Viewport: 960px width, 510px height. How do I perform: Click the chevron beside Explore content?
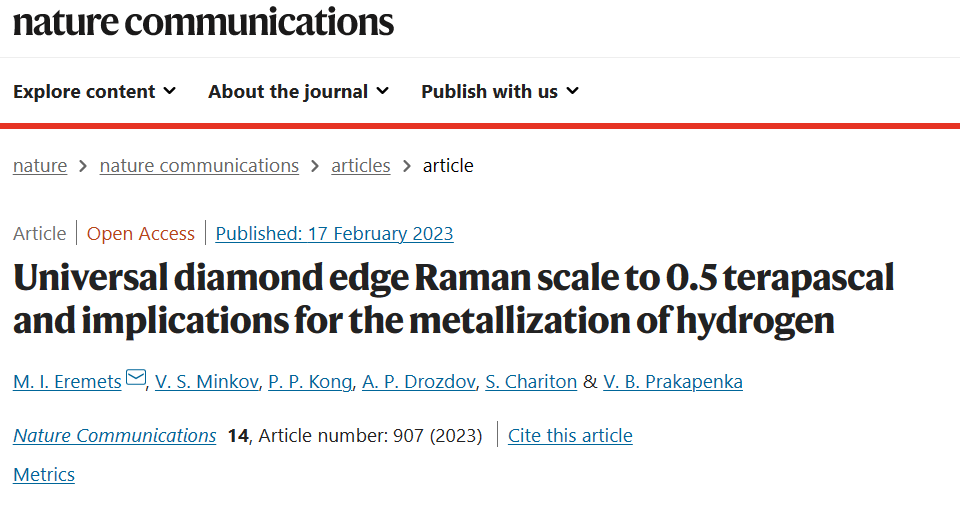pos(170,91)
